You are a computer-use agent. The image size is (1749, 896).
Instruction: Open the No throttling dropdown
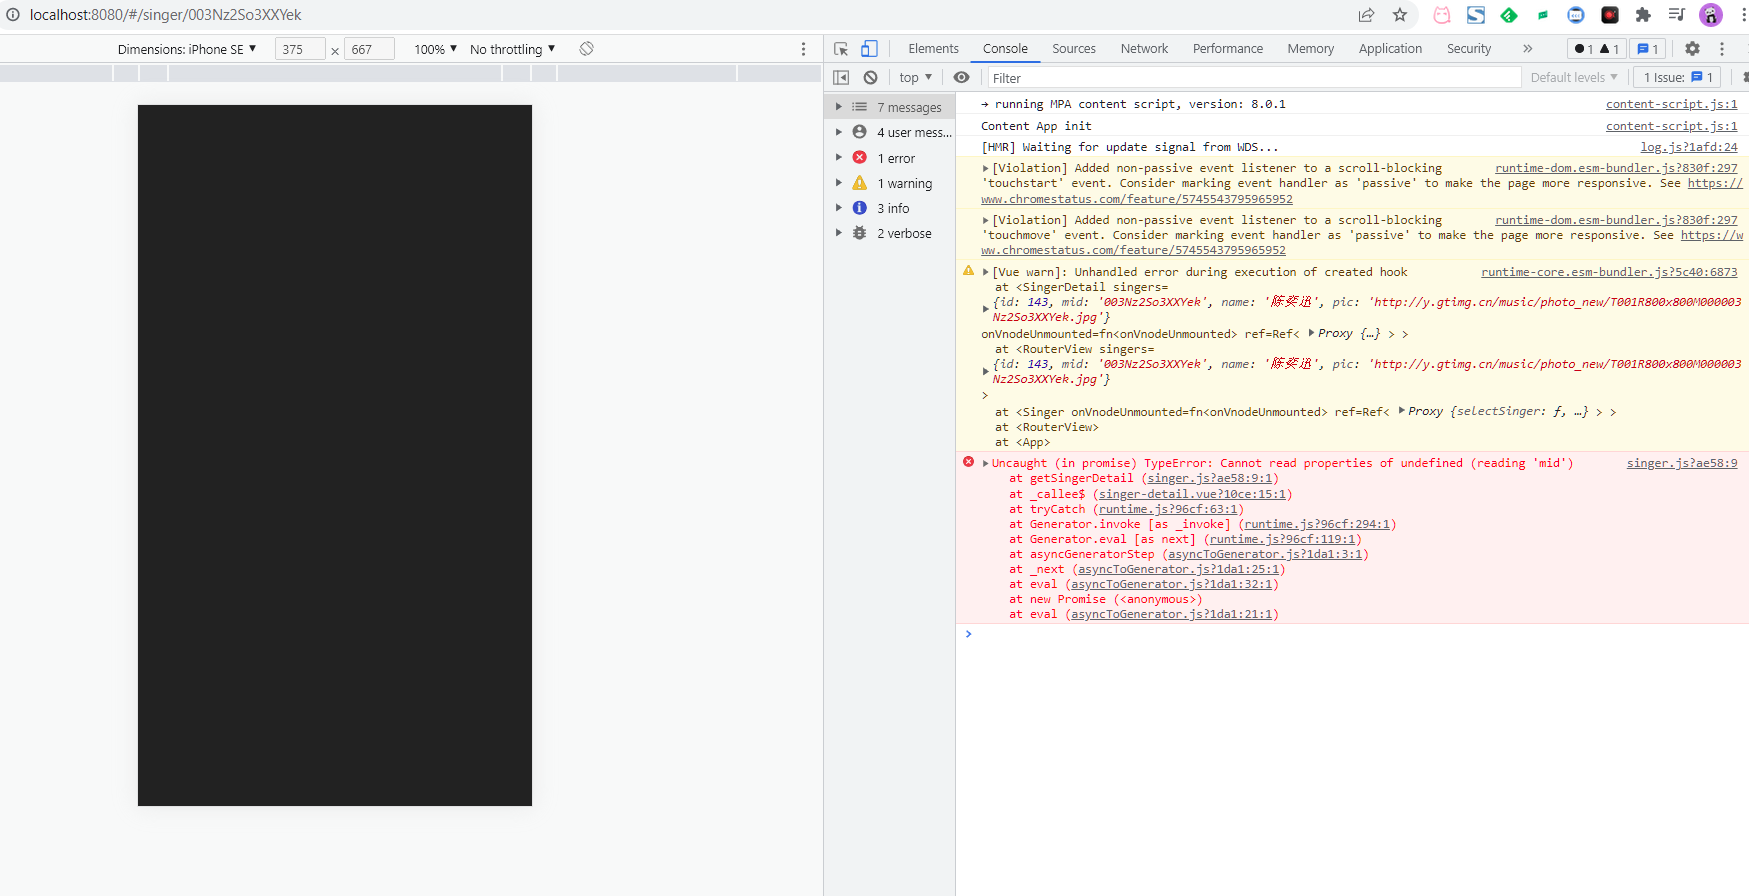512,49
